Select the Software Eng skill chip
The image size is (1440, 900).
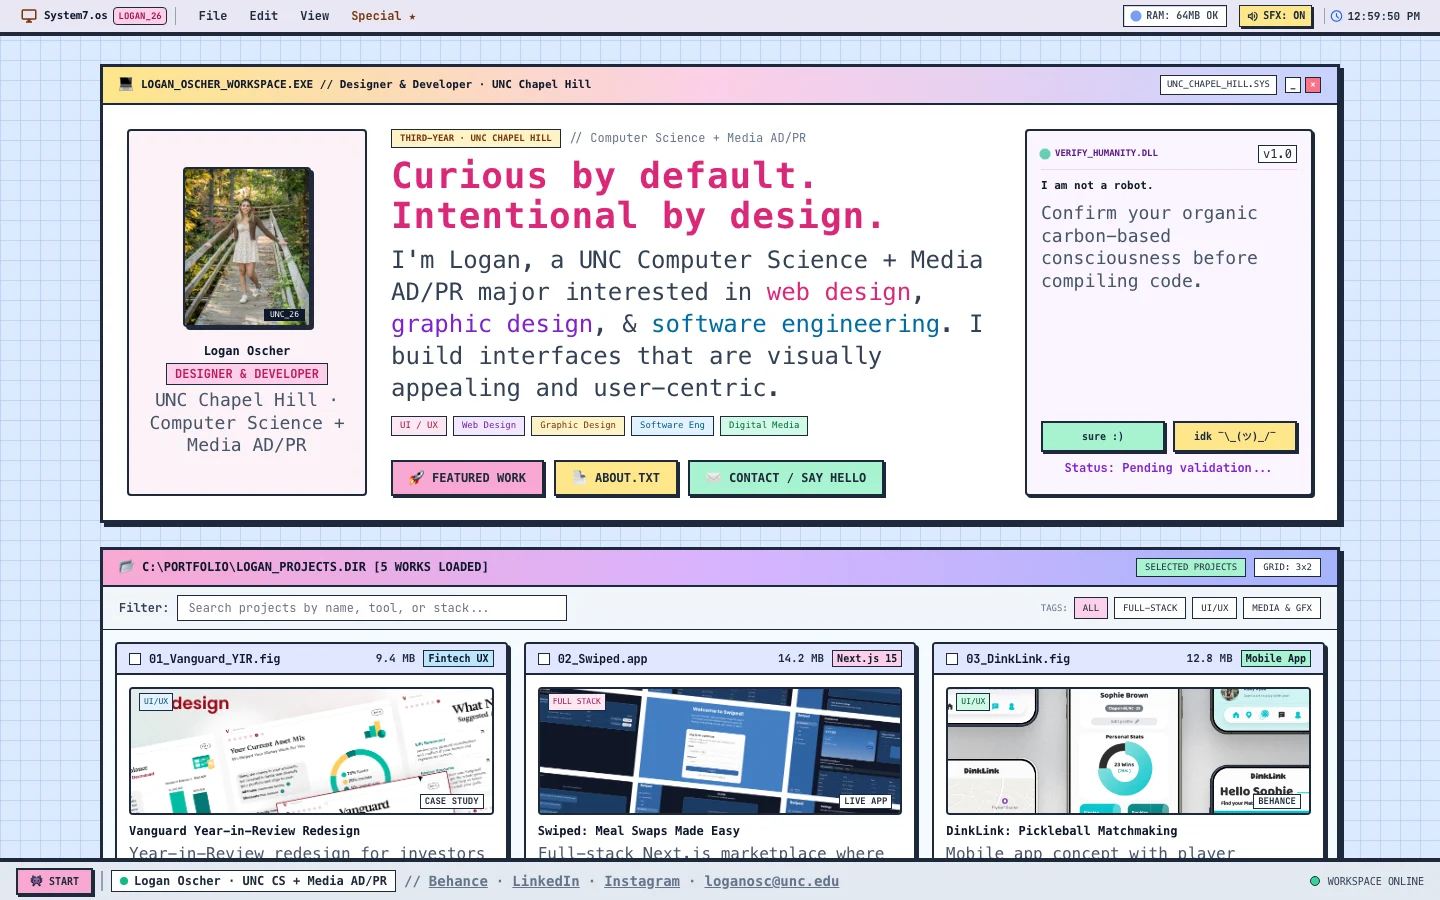pyautogui.click(x=672, y=426)
